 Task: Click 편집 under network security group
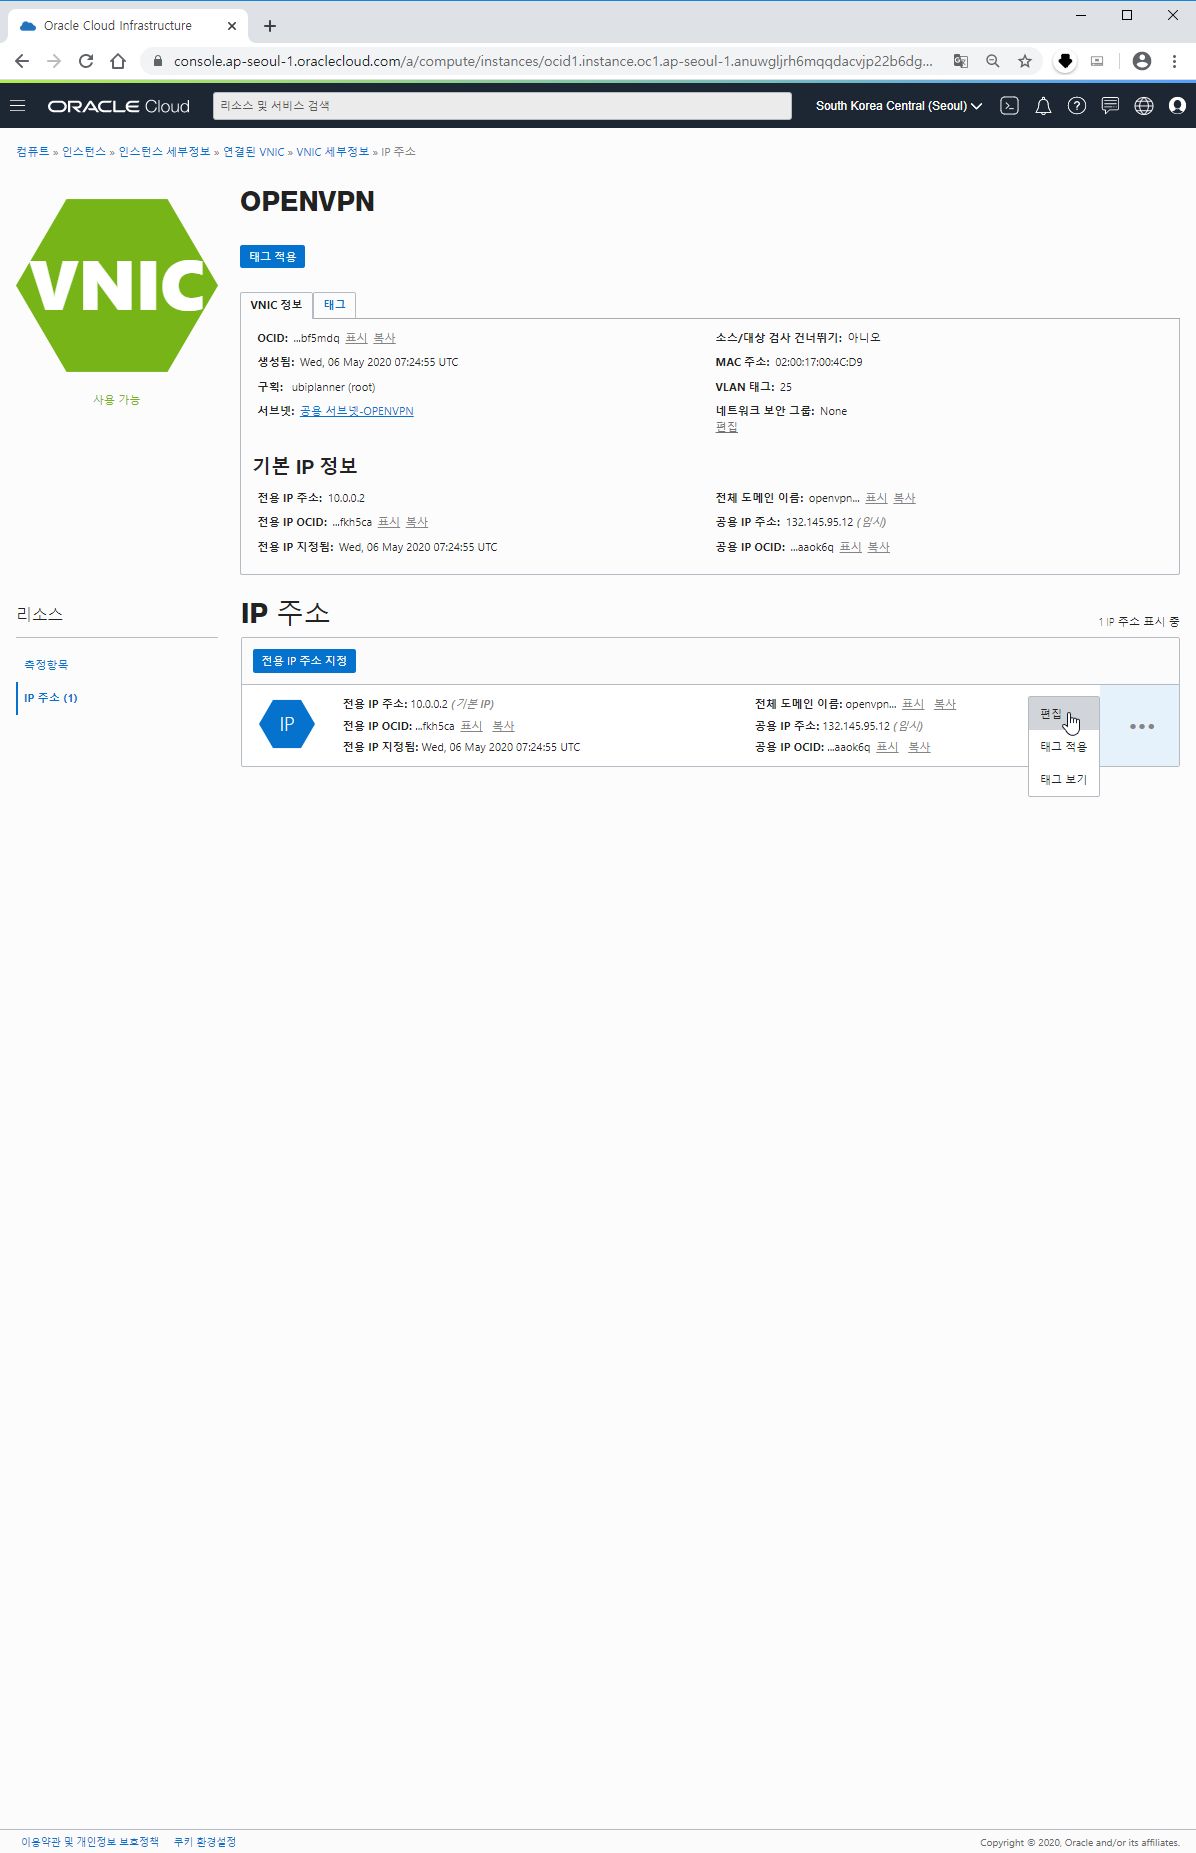pos(727,427)
